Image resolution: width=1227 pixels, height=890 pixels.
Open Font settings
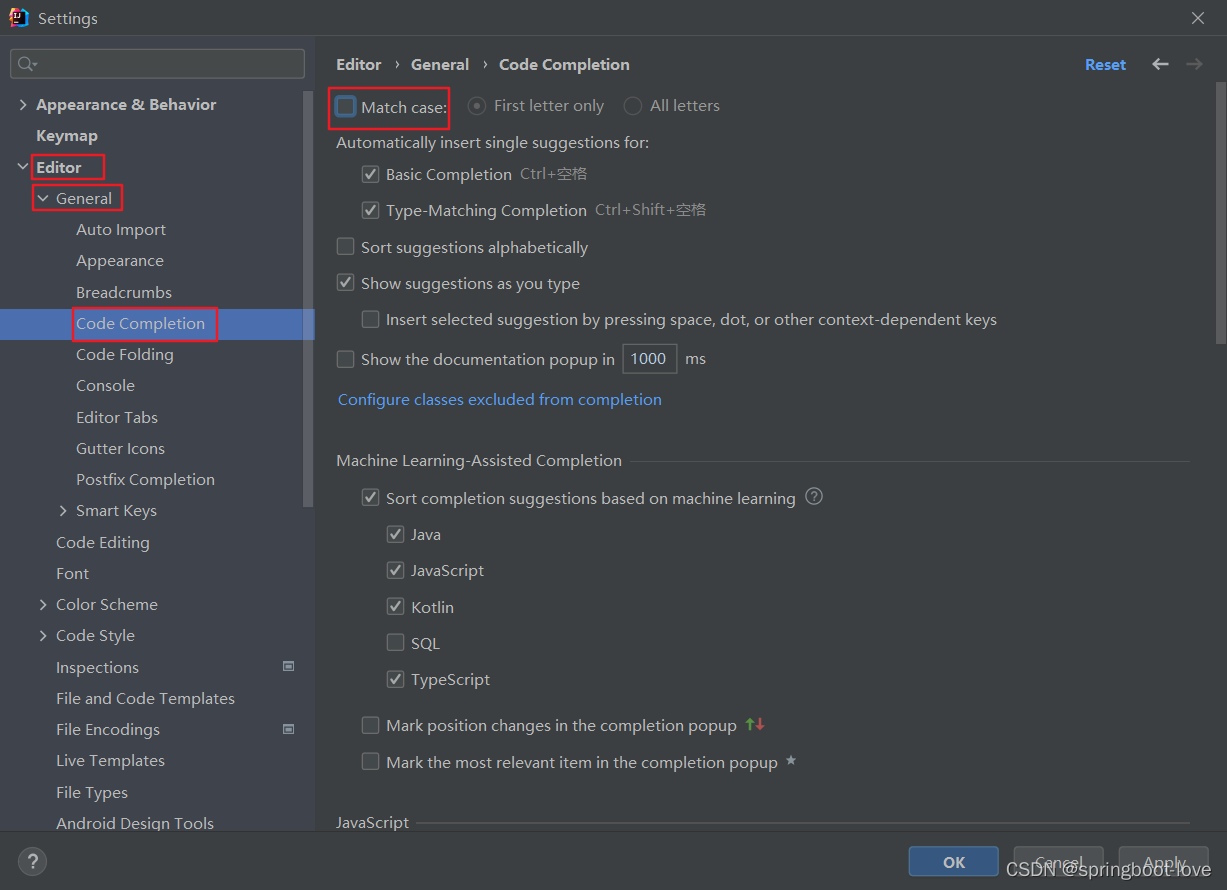pos(72,574)
